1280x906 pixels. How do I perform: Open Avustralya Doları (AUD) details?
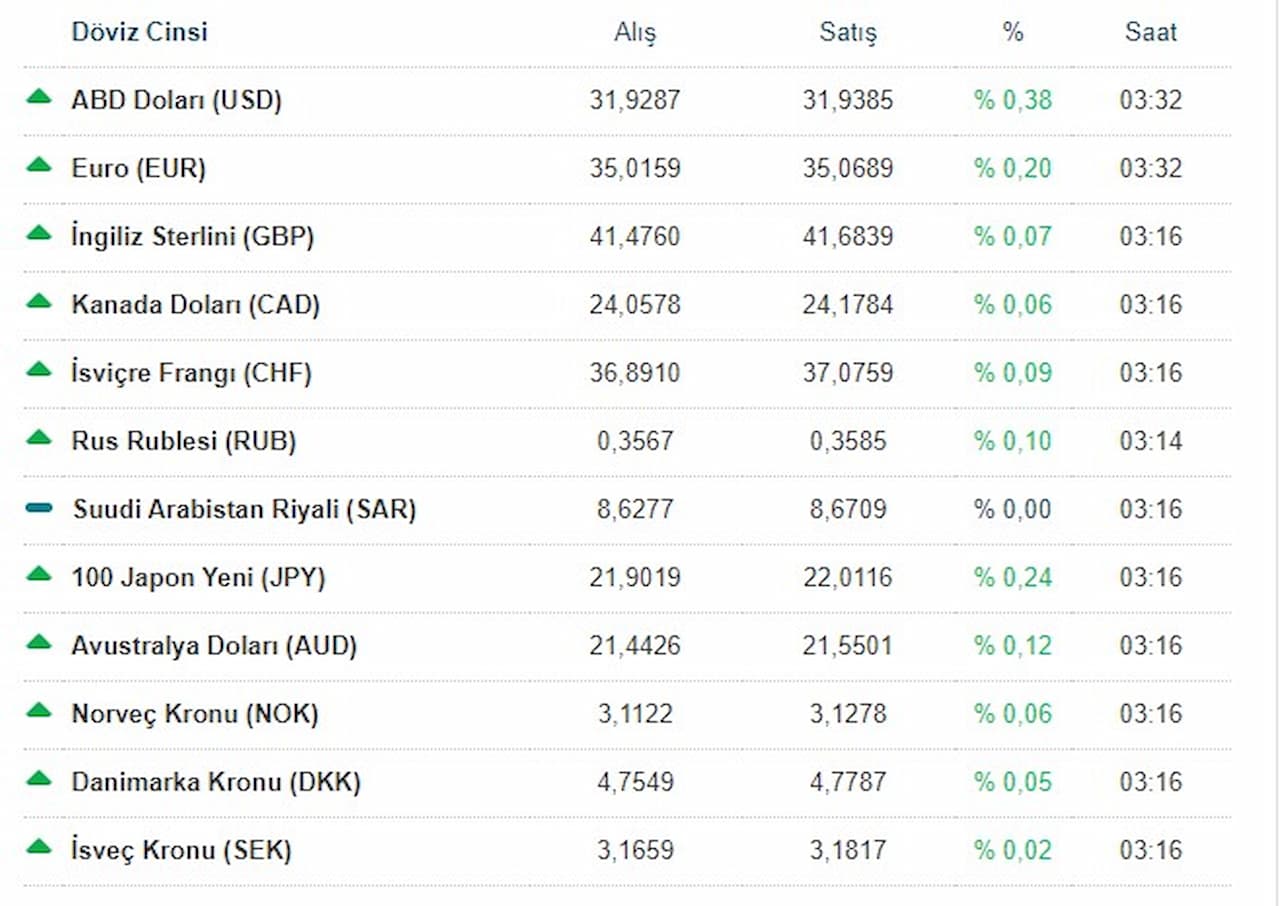tap(213, 646)
